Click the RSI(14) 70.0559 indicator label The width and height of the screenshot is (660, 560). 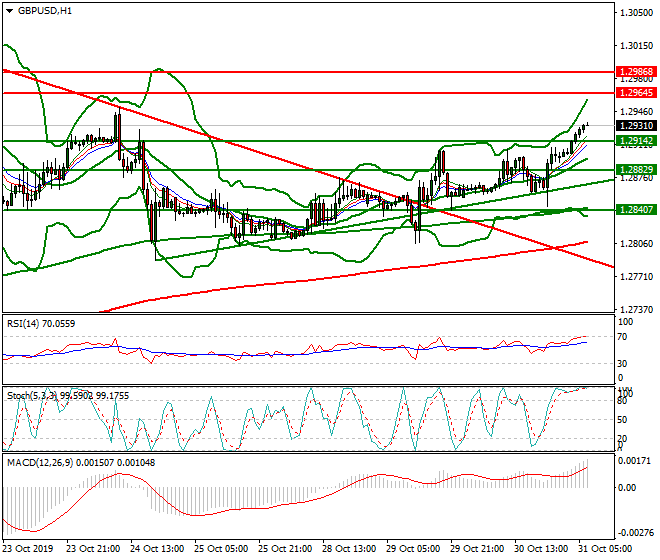(x=41, y=324)
